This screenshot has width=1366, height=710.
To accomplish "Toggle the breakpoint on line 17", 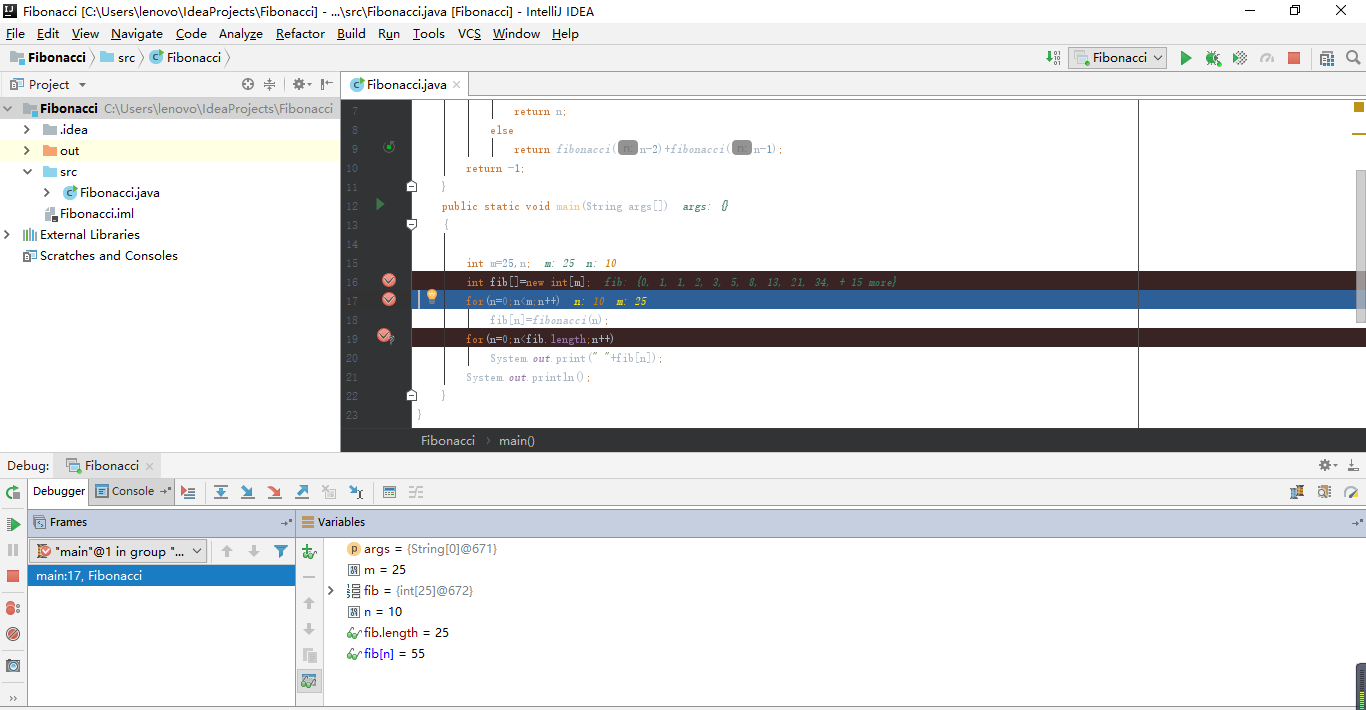I will tap(389, 299).
